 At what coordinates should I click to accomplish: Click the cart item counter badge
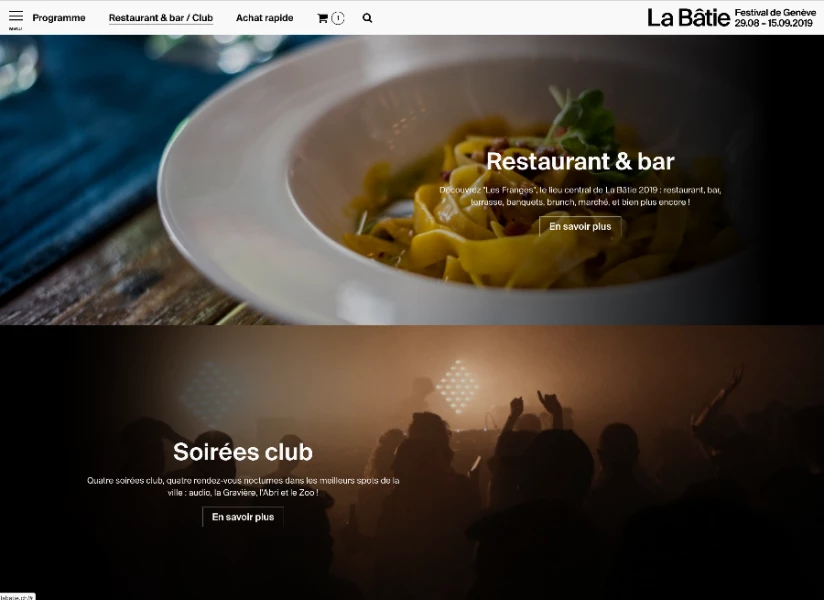[x=338, y=18]
